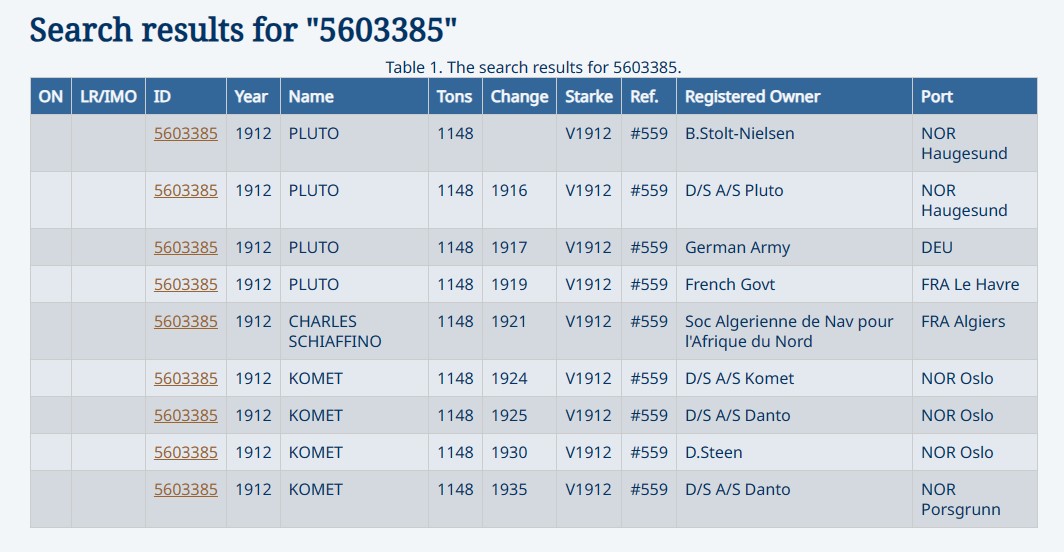Open the 5603385 link for German Army row

(x=185, y=248)
